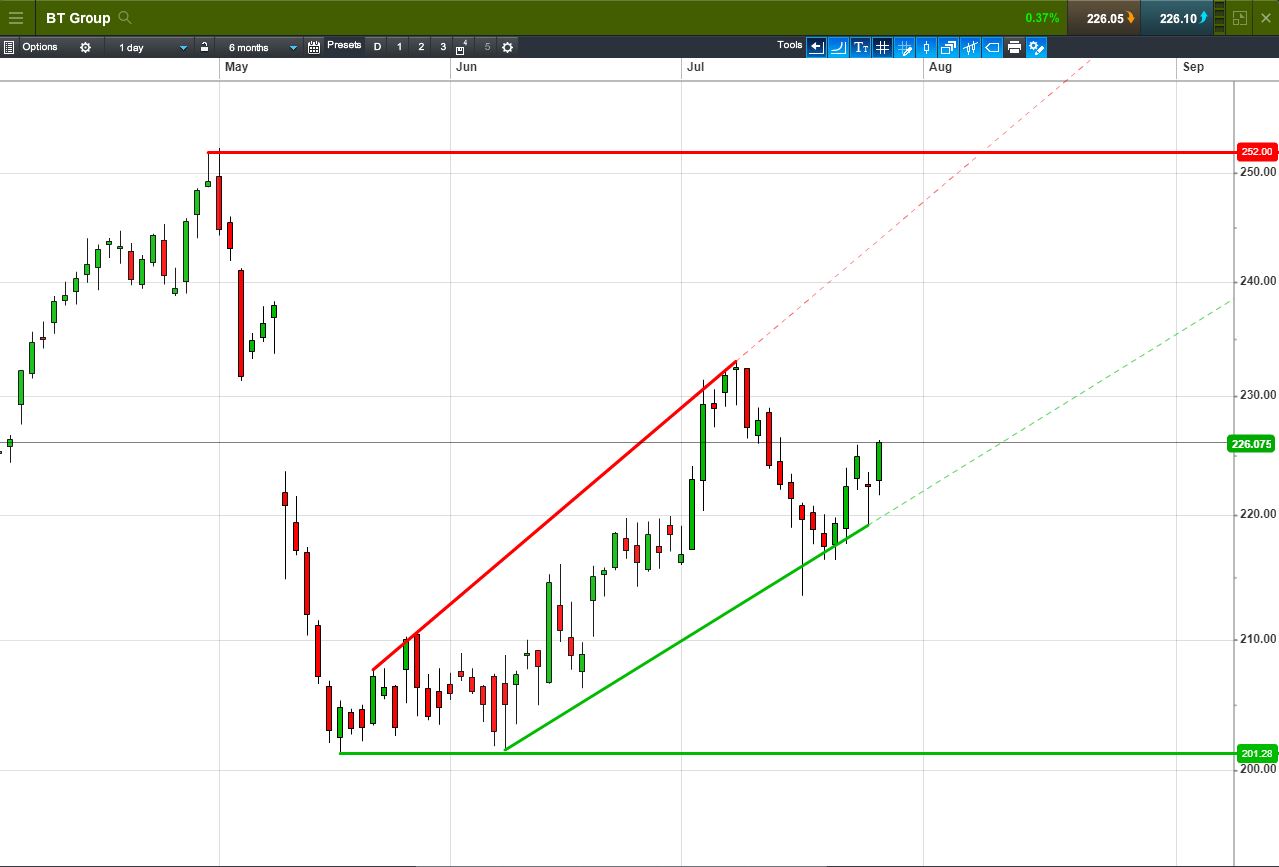Click the 240.00 price axis label
This screenshot has height=867, width=1279.
[x=1258, y=281]
